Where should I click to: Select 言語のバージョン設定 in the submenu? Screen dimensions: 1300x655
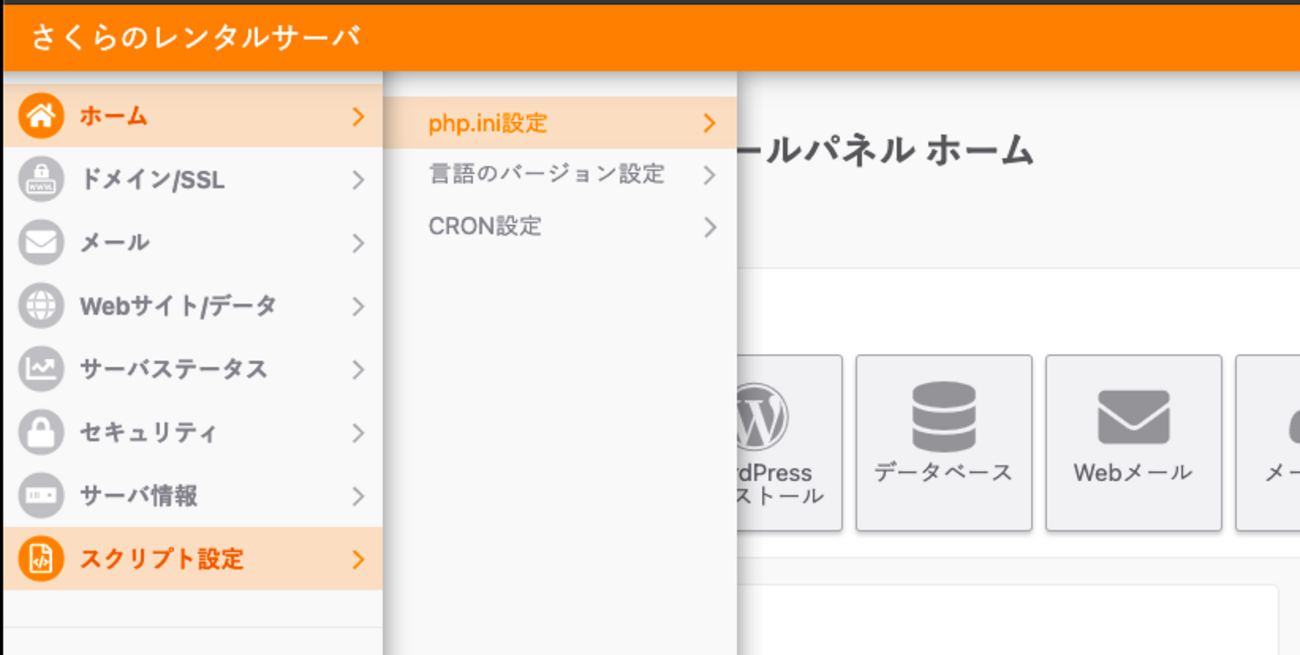coord(560,174)
